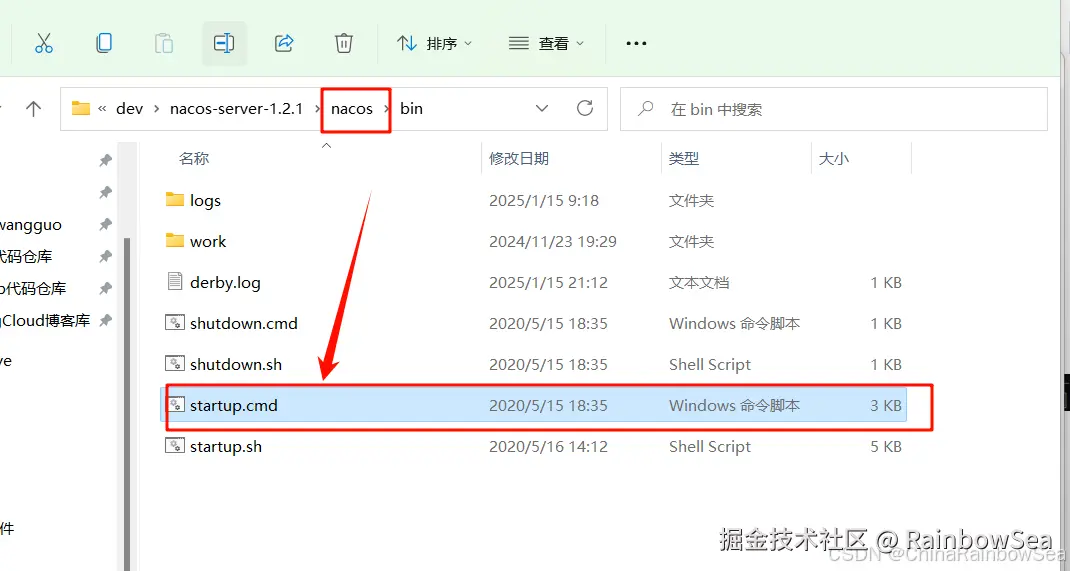Select the startup.sh file

(534, 446)
